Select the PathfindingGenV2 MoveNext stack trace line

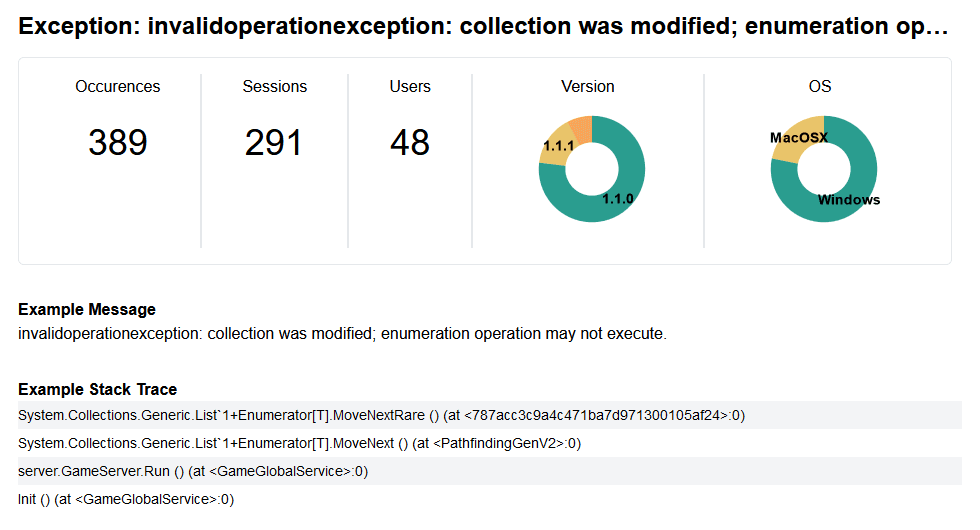tap(300, 443)
